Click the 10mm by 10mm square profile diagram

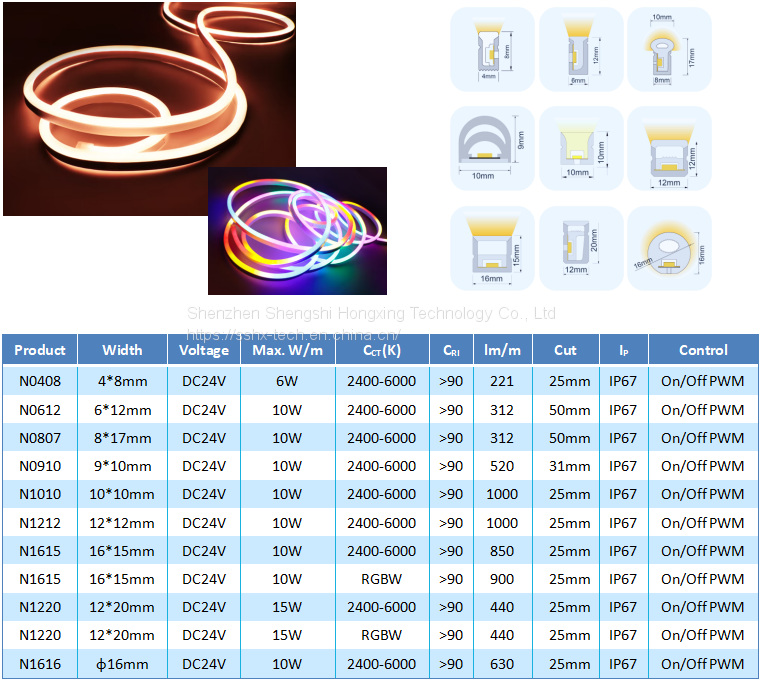[x=577, y=148]
